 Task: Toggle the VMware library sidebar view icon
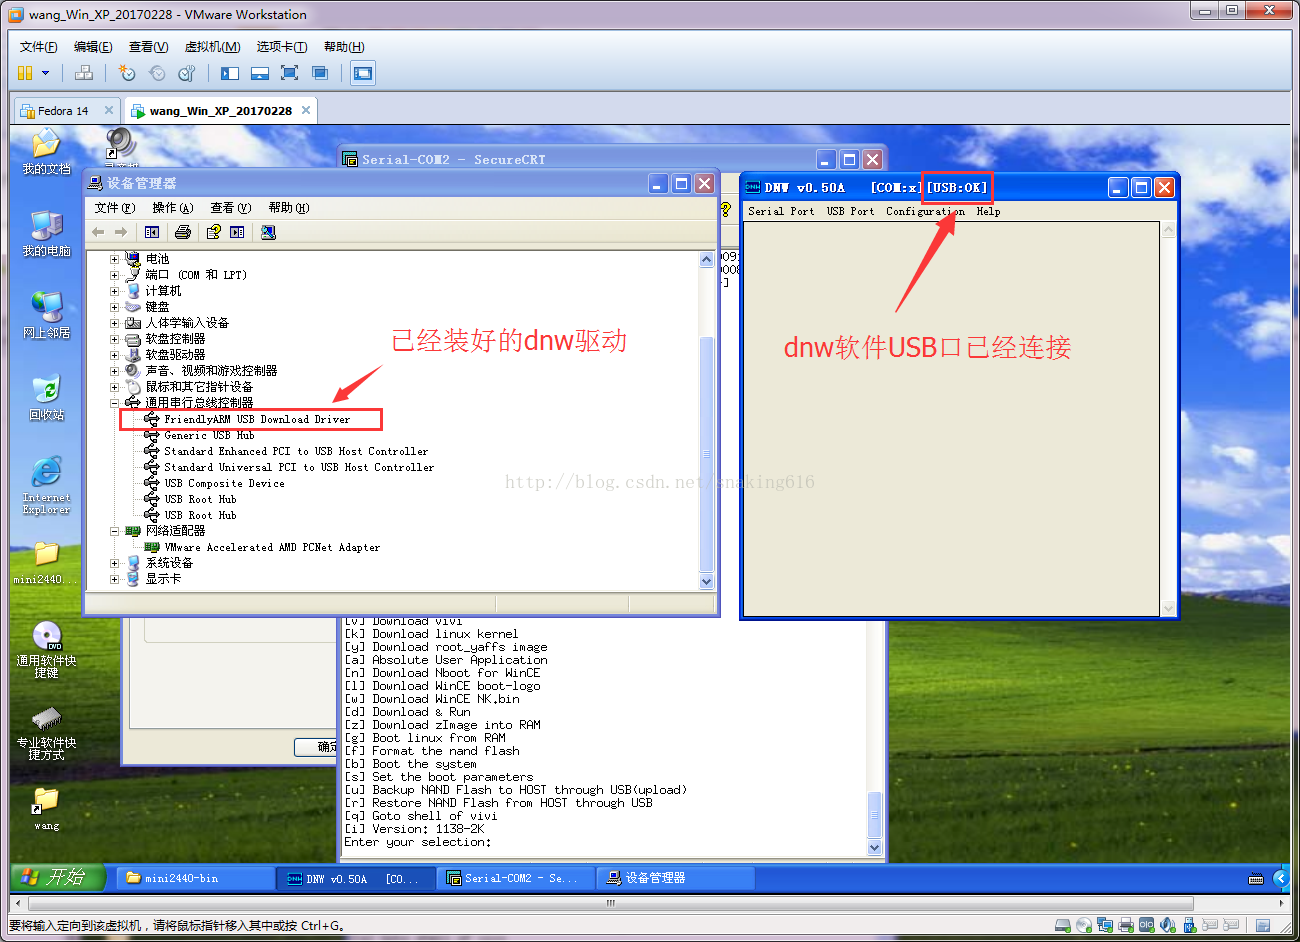[x=230, y=73]
